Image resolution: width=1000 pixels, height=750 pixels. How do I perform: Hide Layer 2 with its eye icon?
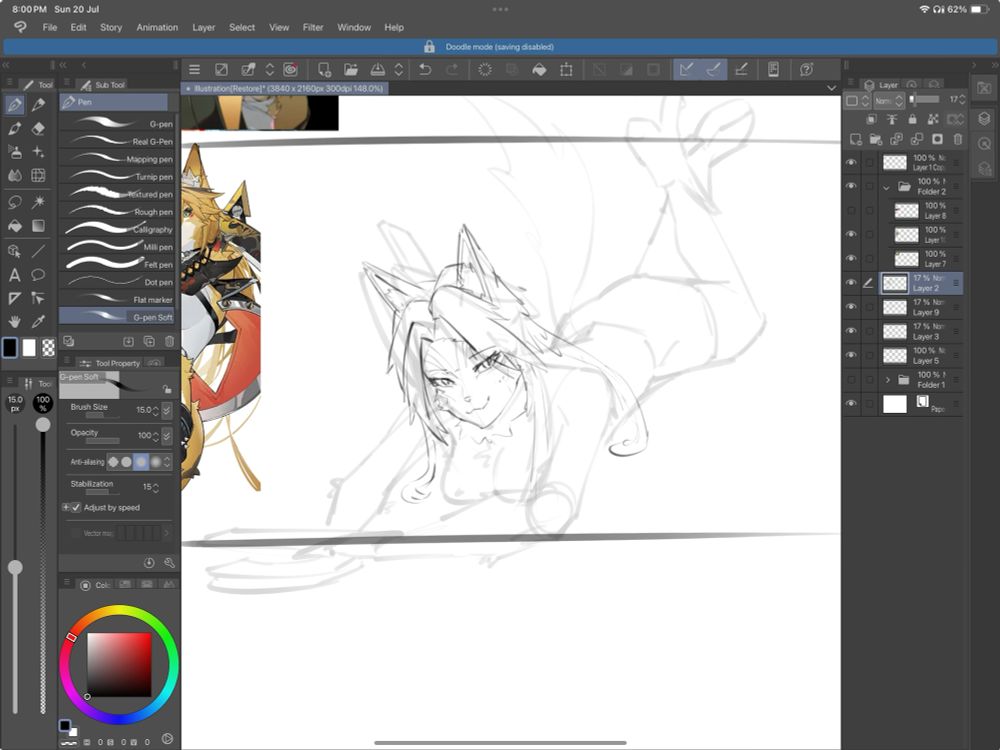click(851, 283)
